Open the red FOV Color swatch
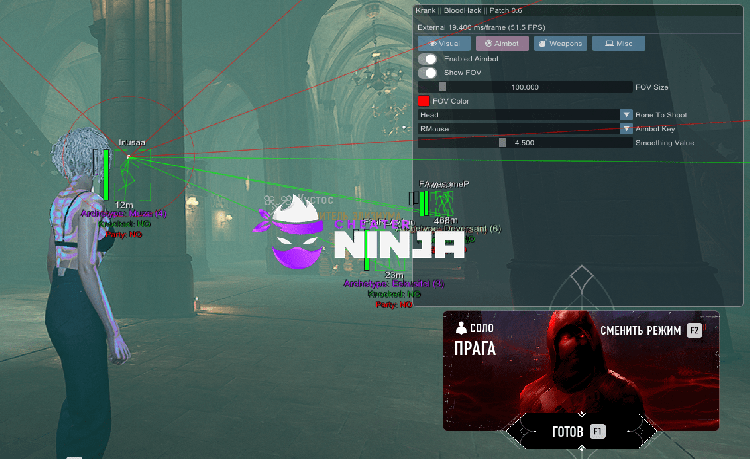 point(423,101)
